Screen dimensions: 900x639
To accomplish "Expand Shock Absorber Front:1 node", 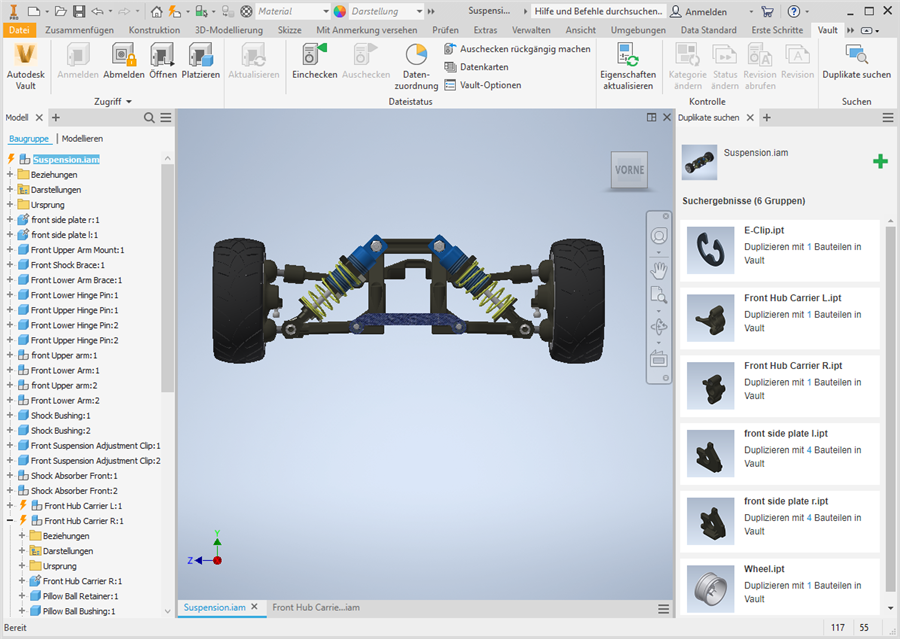I will 10,475.
